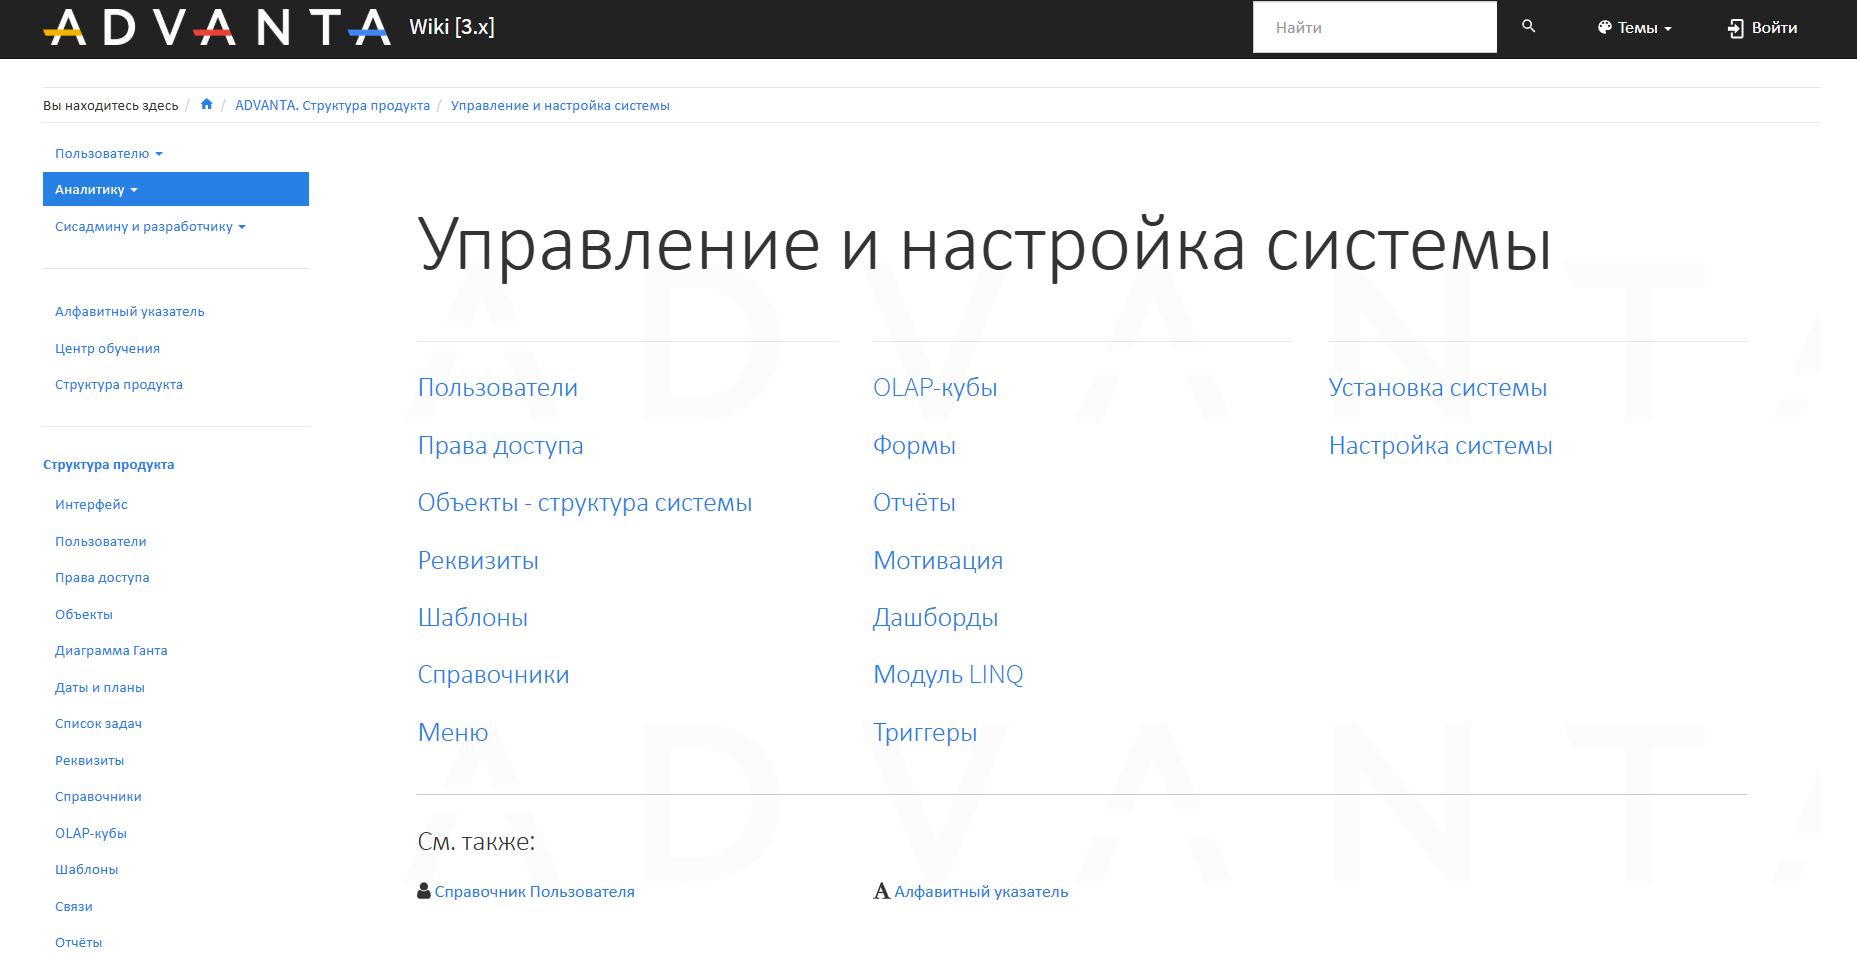Open the Триггеры link
This screenshot has height=970, width=1857.
(x=925, y=733)
